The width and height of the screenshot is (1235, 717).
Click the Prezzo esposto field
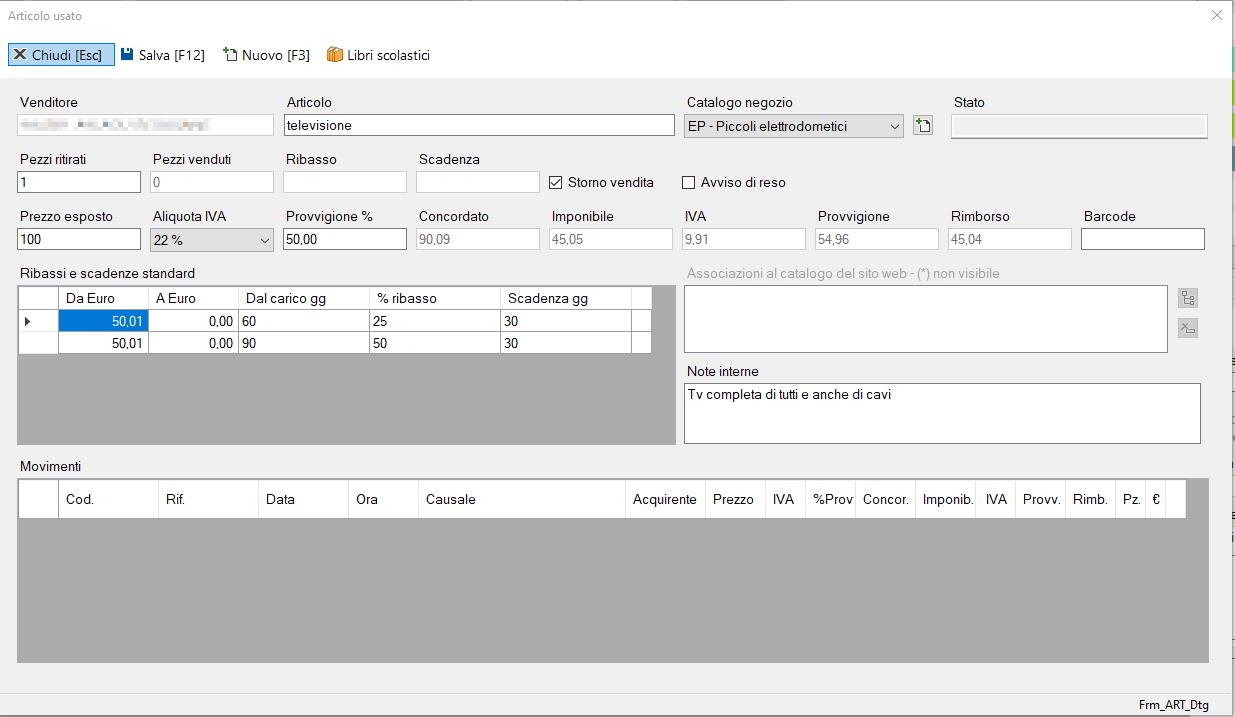[x=79, y=239]
